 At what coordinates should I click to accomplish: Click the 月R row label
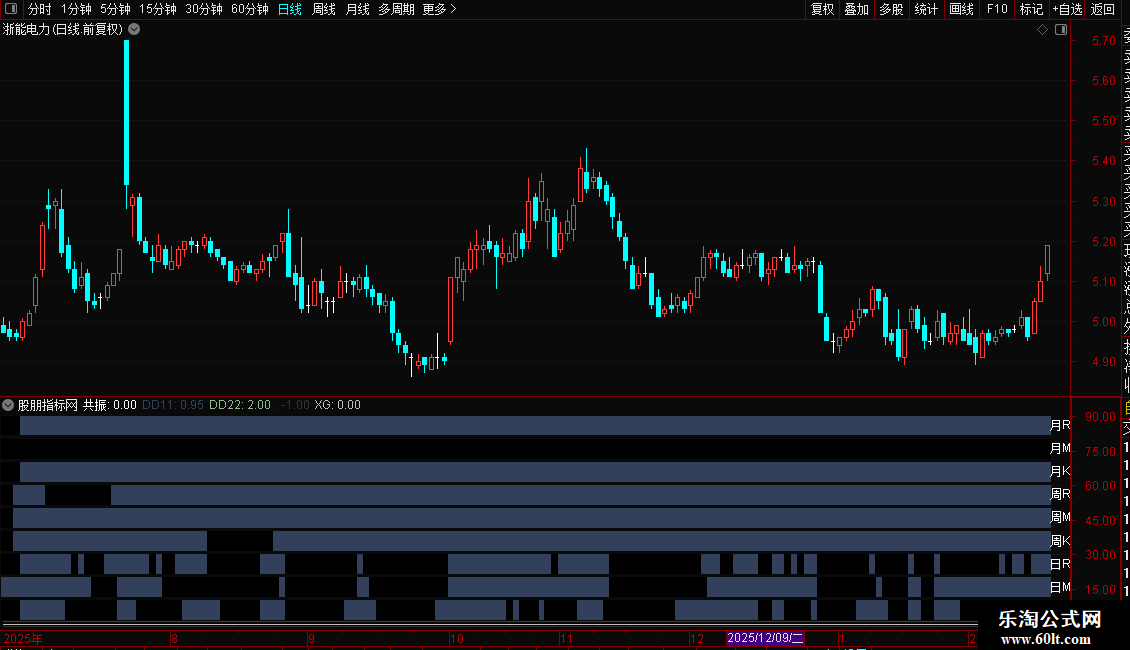[x=1060, y=426]
